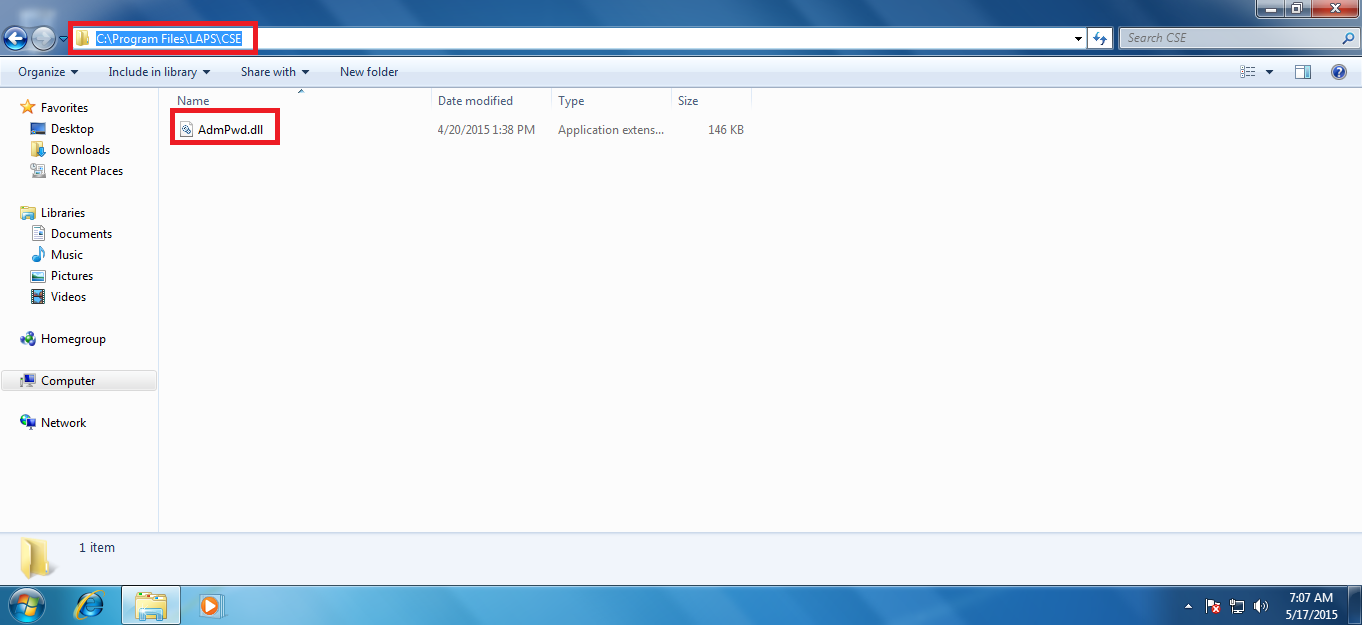Open the Organize menu
This screenshot has height=625, width=1362.
[48, 72]
